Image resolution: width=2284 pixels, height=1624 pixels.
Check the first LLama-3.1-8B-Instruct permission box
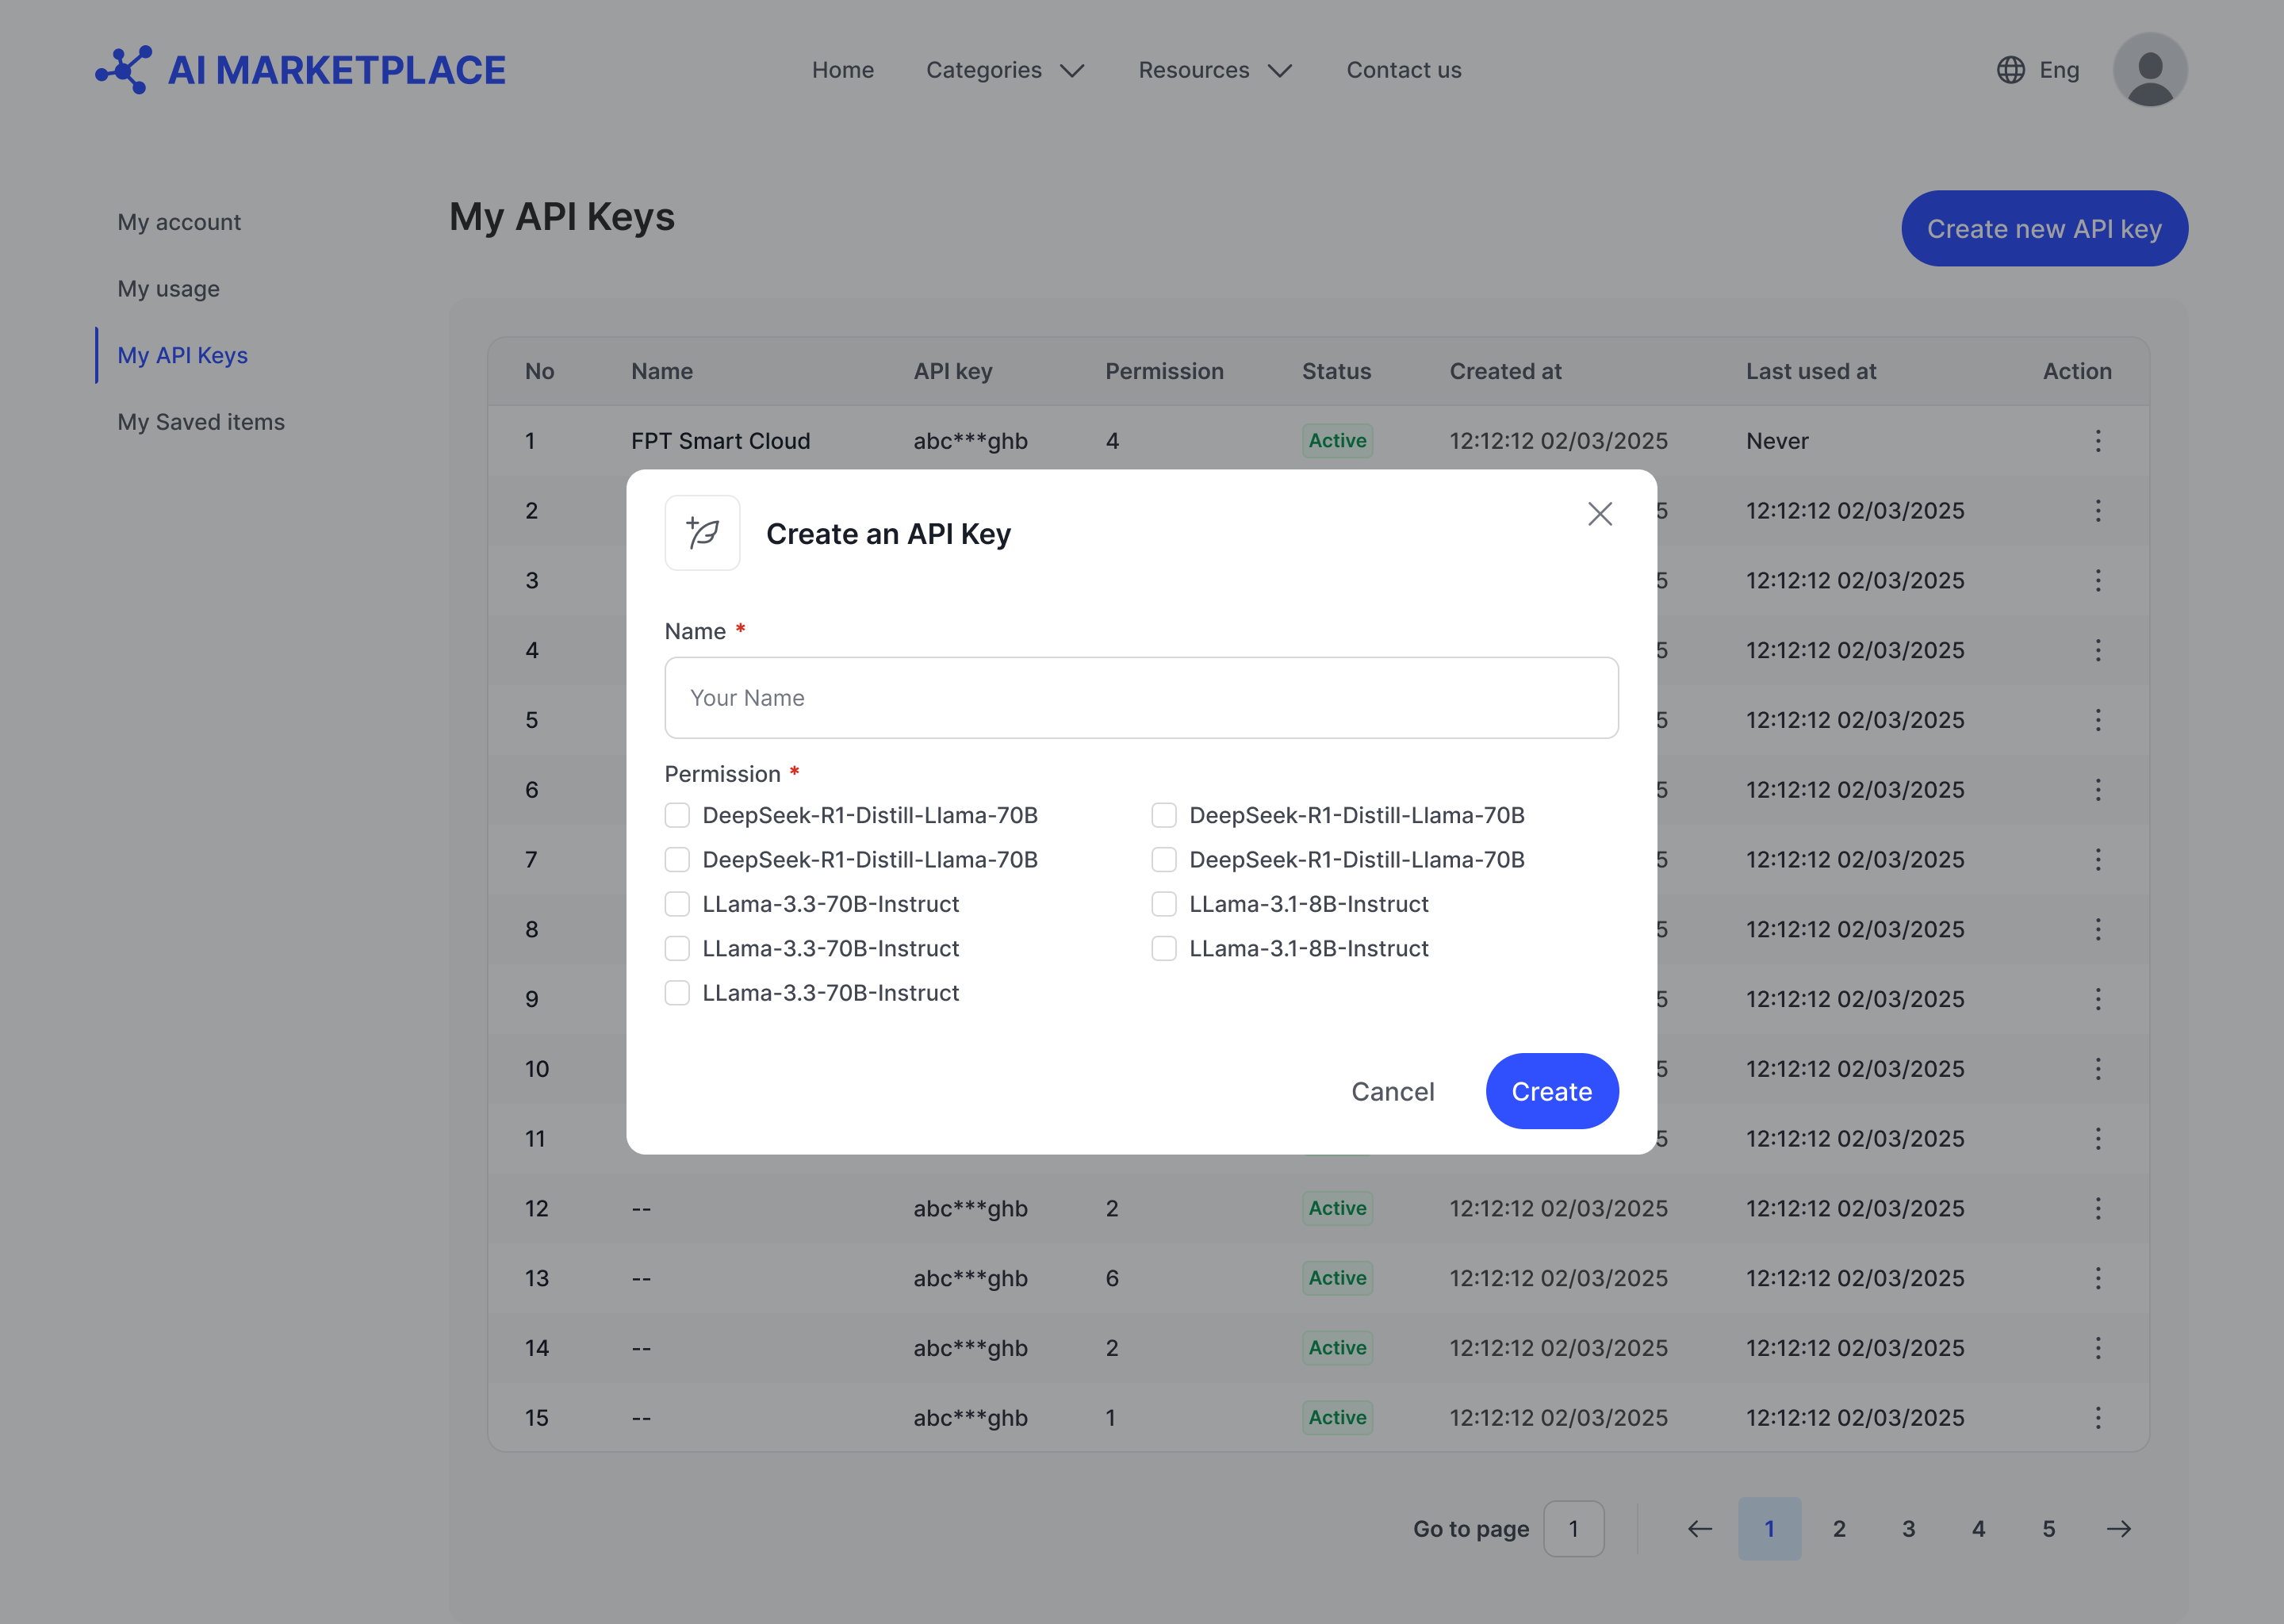(1164, 904)
